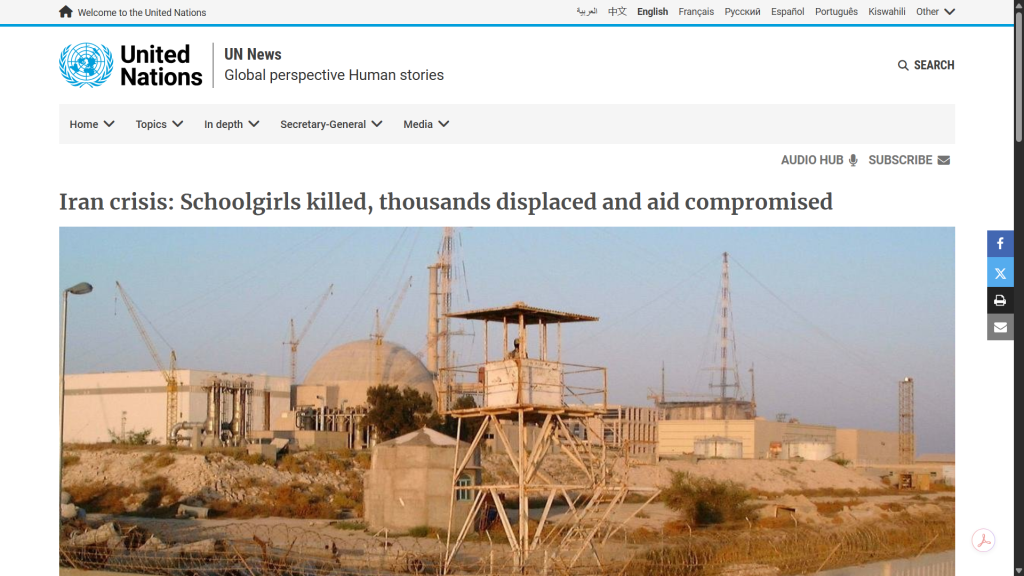The height and width of the screenshot is (576, 1024).
Task: Download the article PDF icon
Action: [x=983, y=540]
